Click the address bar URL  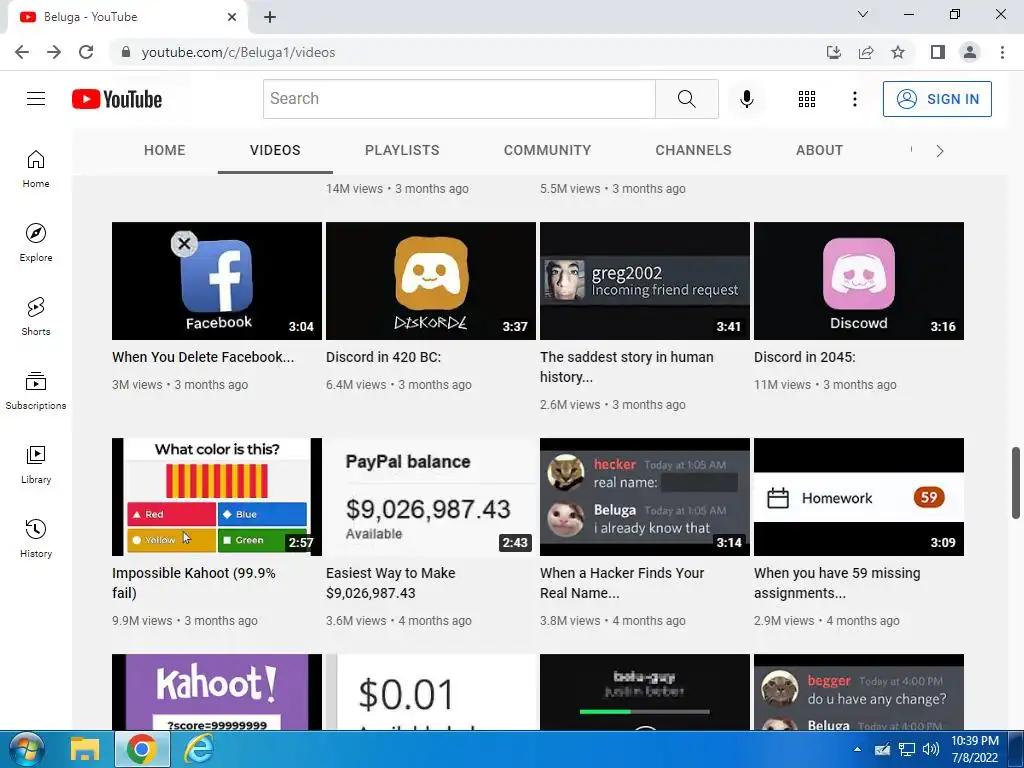click(238, 52)
